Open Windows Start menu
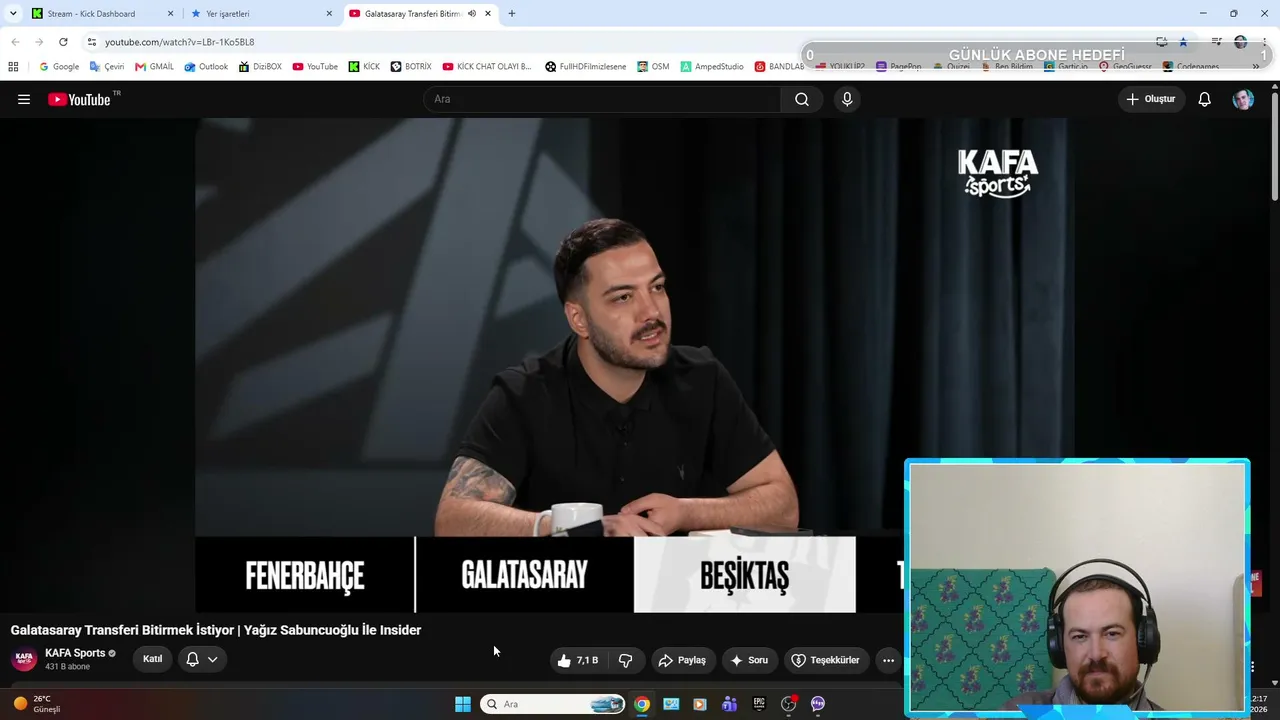 point(463,704)
